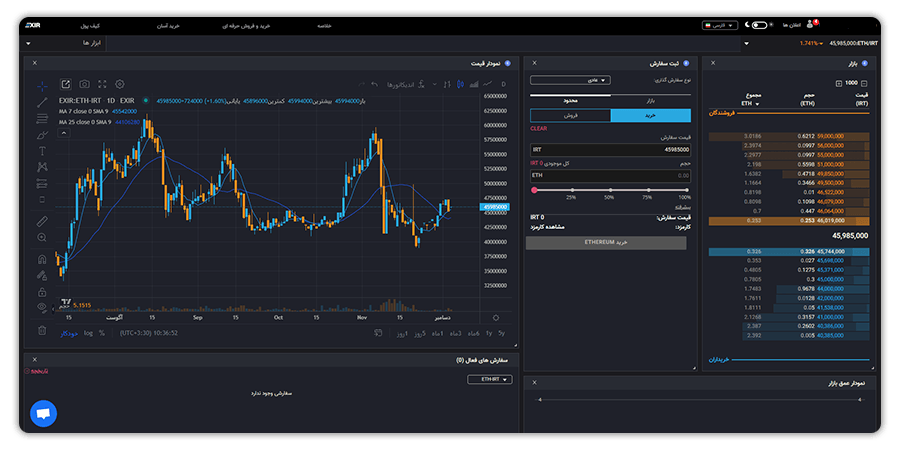900x450 pixels.
Task: Open notifications (اعلان ها)
Action: point(792,25)
